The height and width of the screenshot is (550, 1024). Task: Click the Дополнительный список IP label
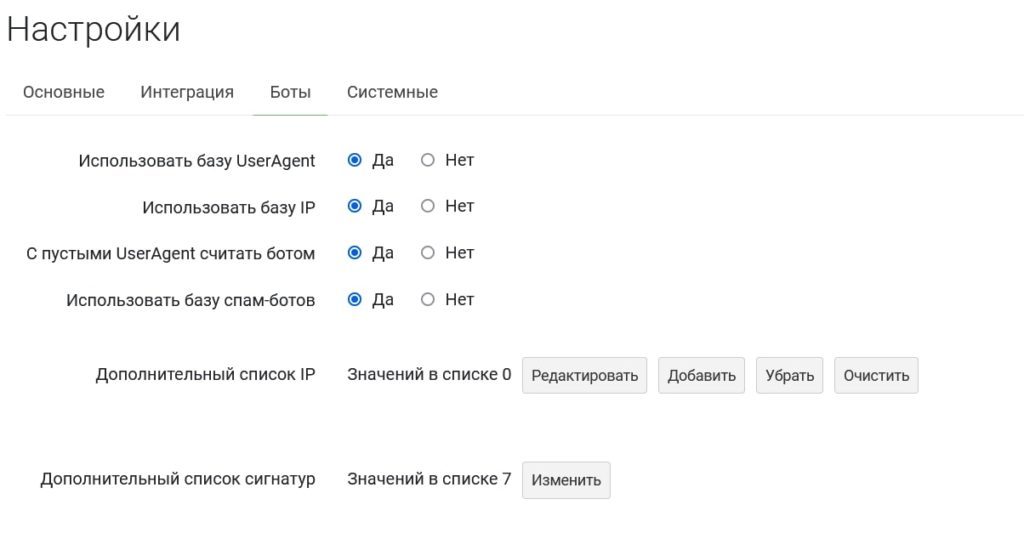click(x=205, y=375)
